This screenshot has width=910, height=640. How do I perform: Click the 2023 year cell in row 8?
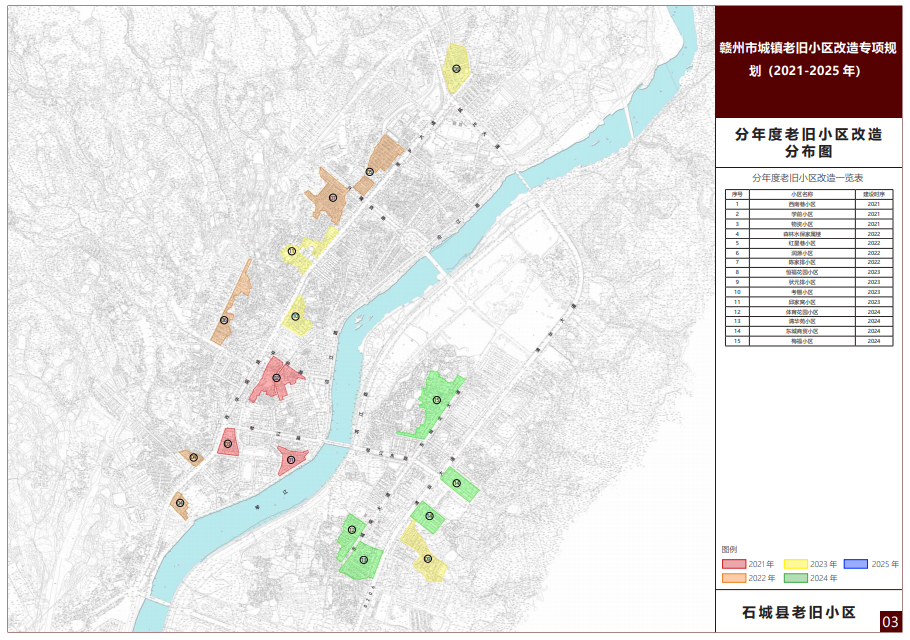[873, 272]
